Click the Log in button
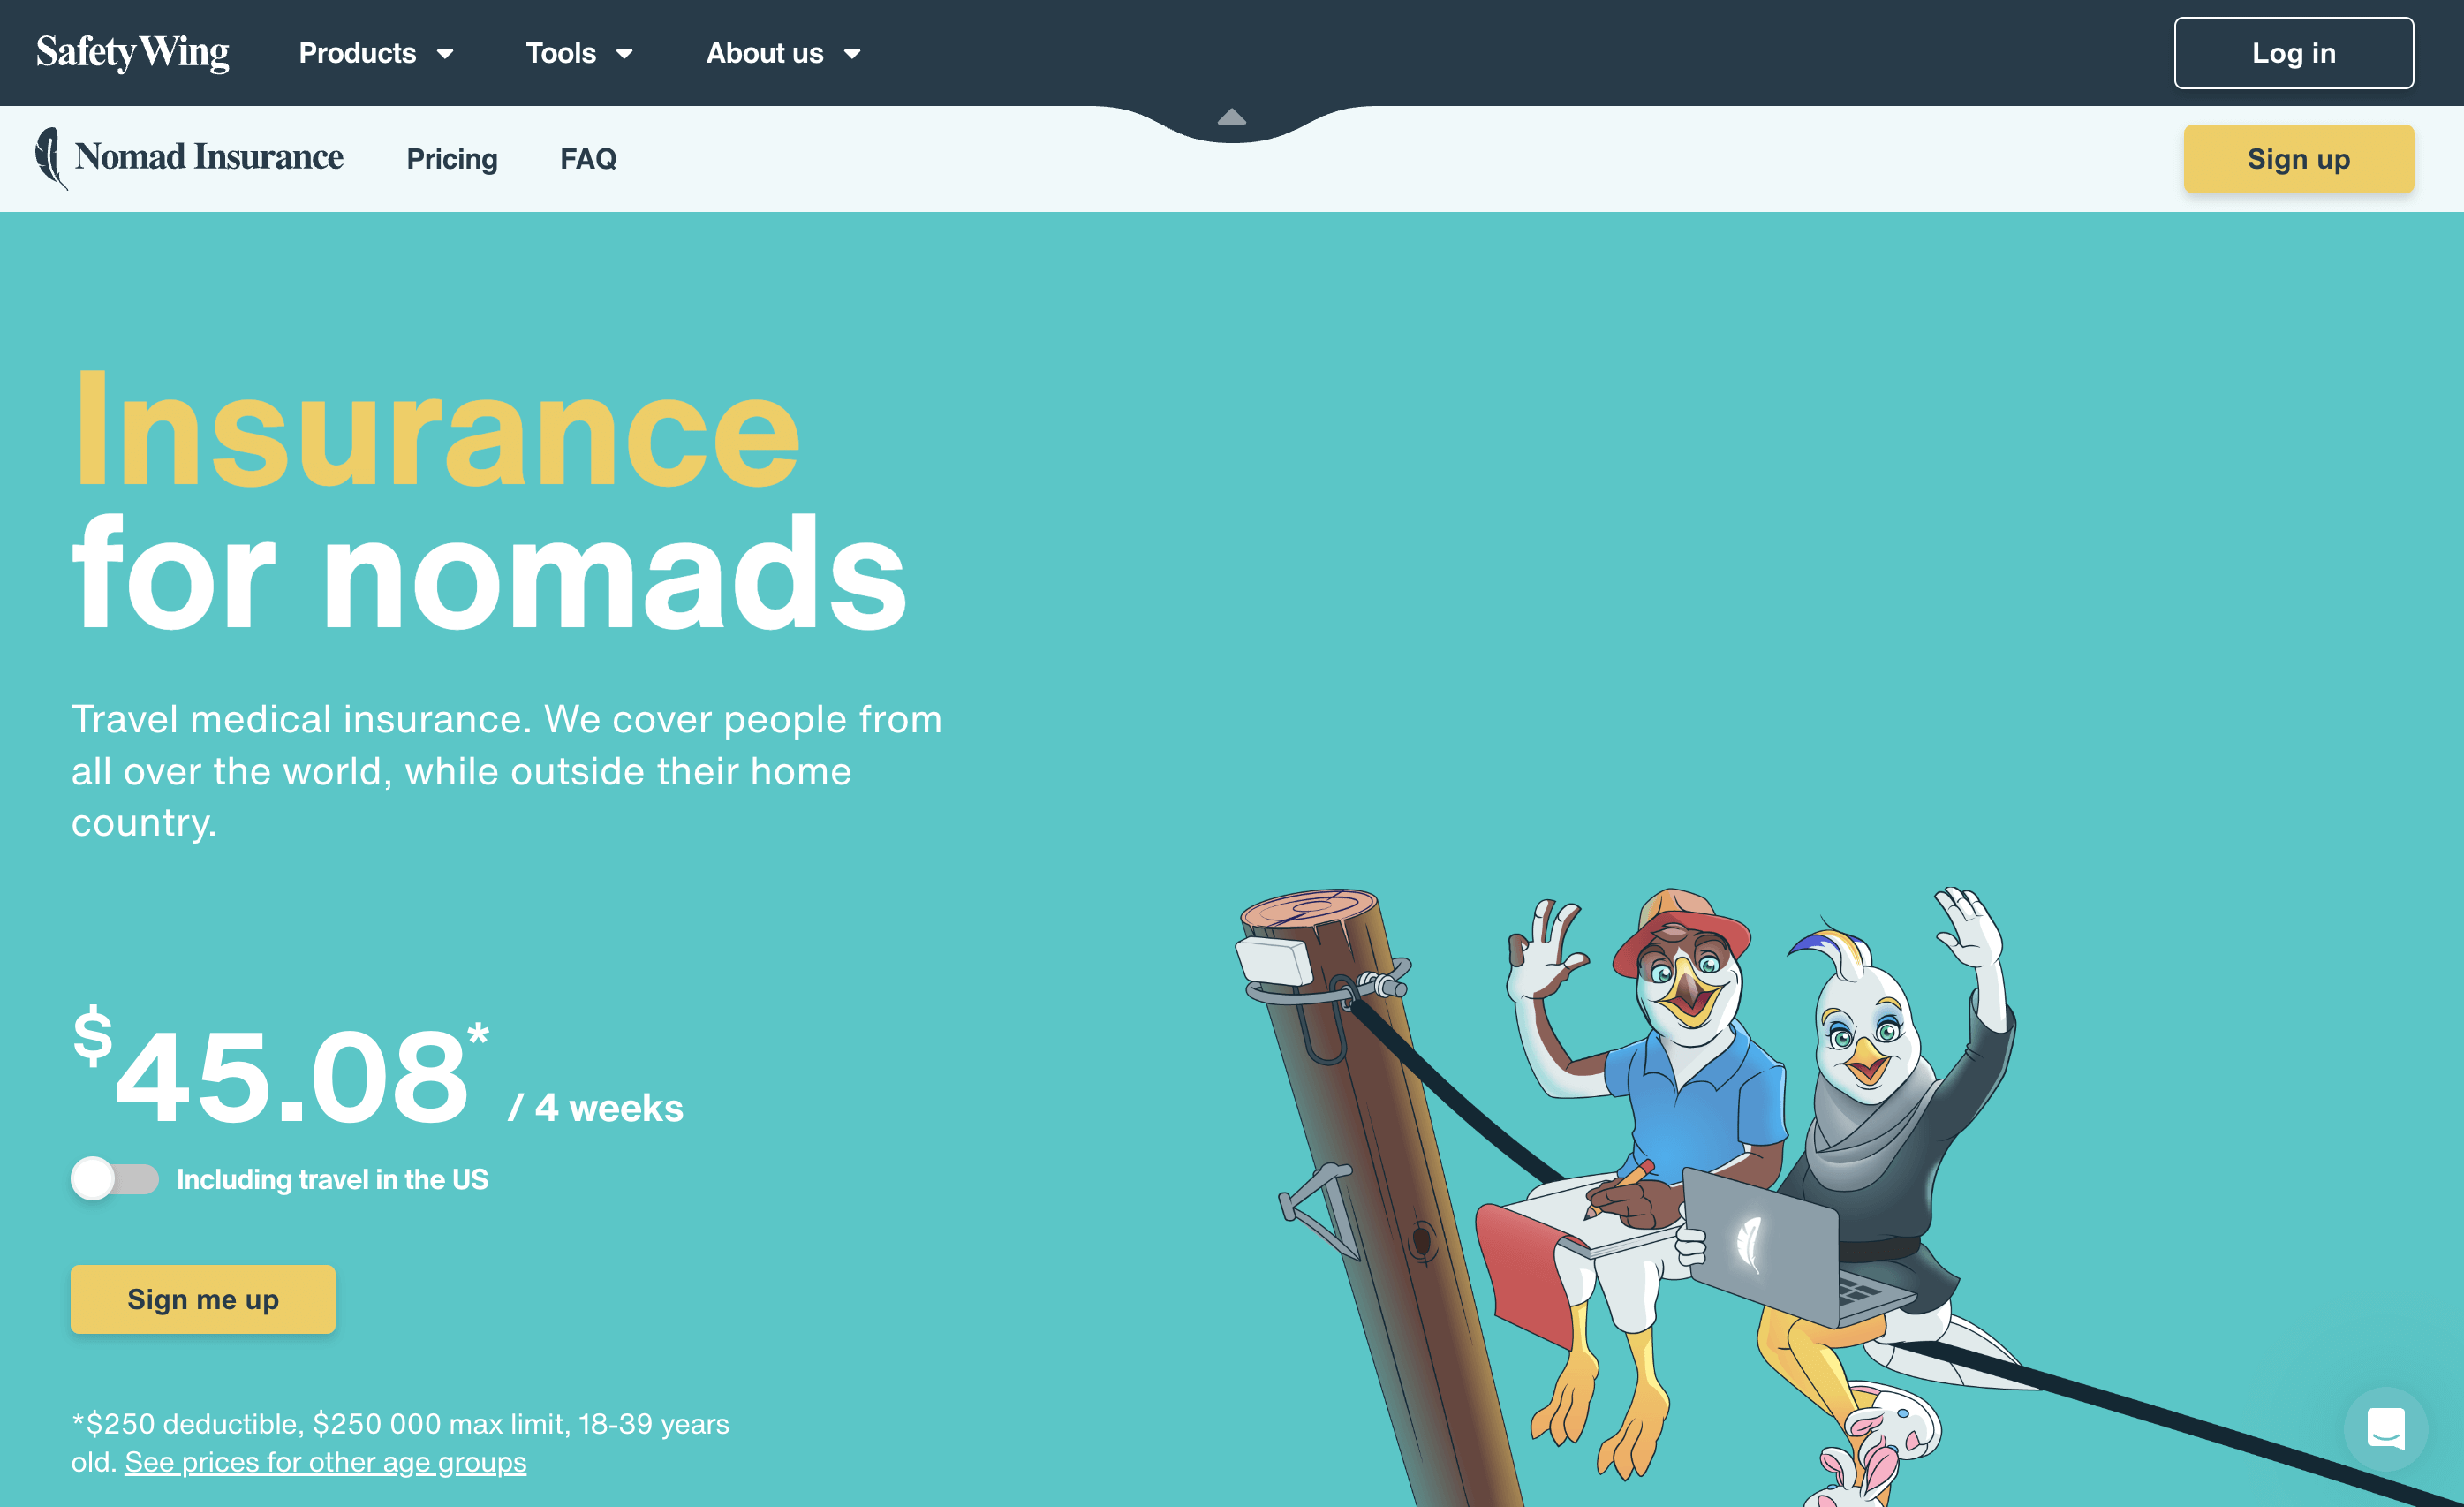Screen dimensions: 2464x1507 click(x=2293, y=53)
